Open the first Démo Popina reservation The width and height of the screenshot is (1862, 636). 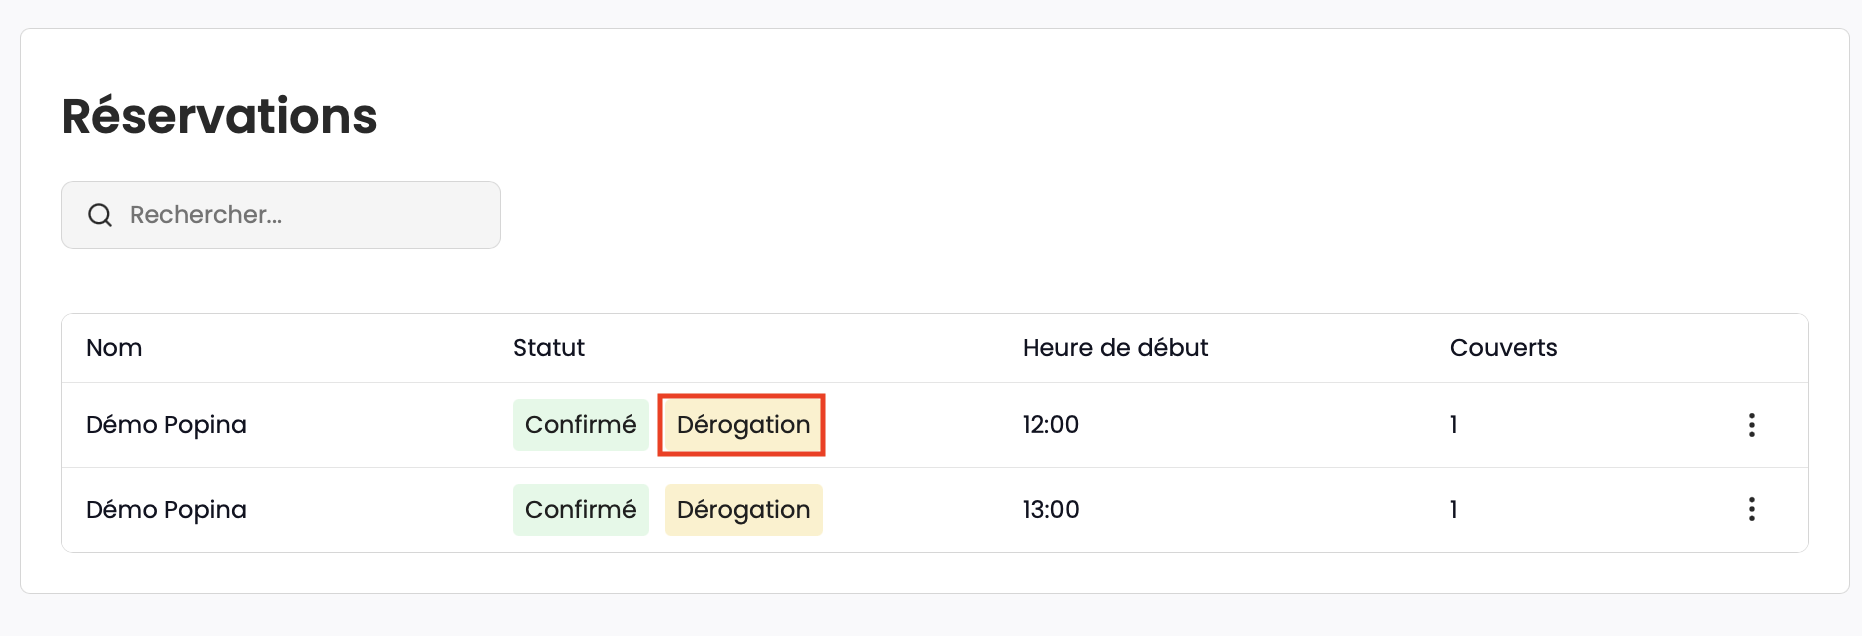(x=166, y=425)
